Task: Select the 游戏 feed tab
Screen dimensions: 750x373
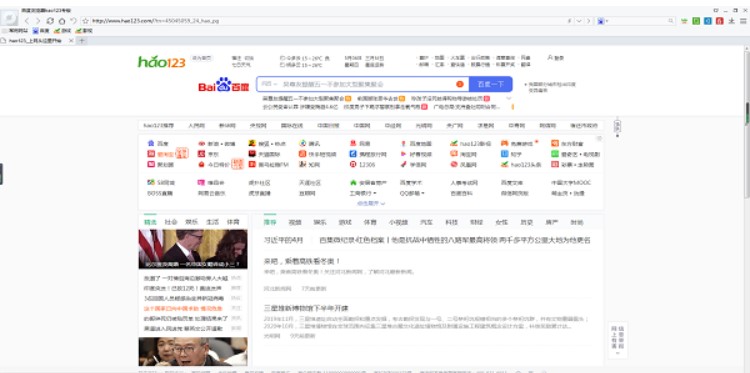Action: (345, 222)
